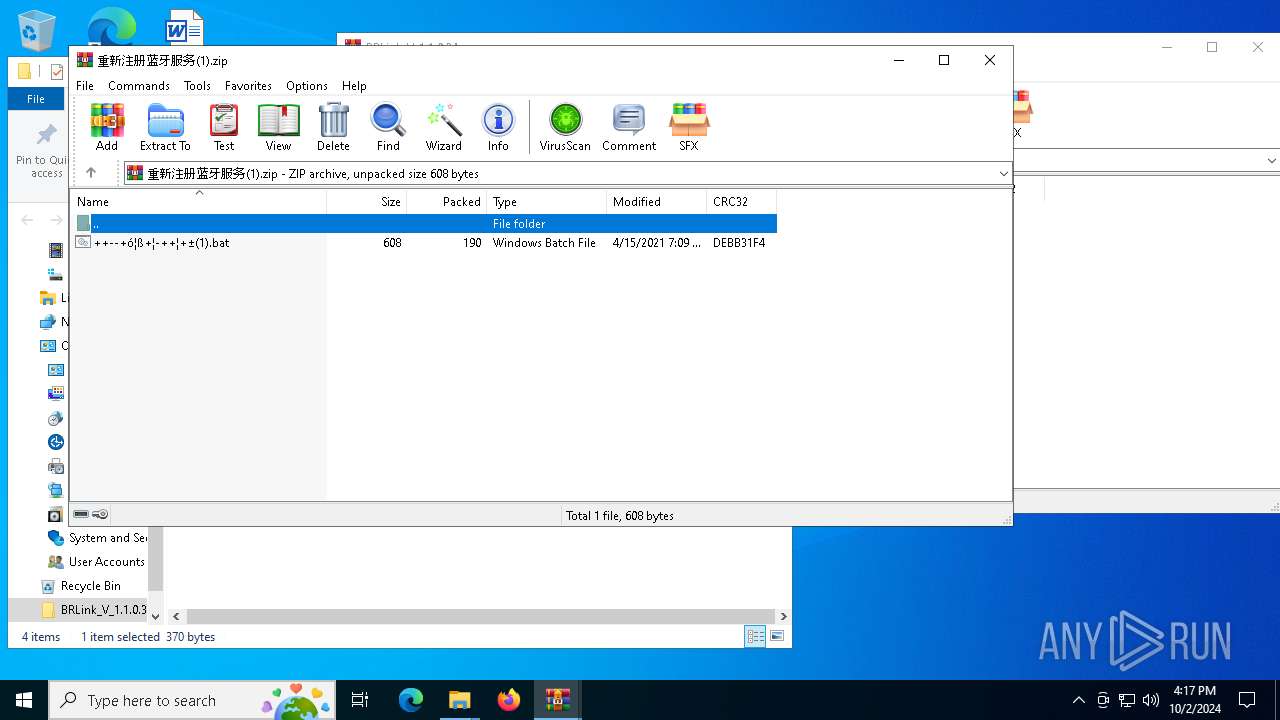Switch Explorer to details view icon
The image size is (1280, 720).
(x=755, y=636)
